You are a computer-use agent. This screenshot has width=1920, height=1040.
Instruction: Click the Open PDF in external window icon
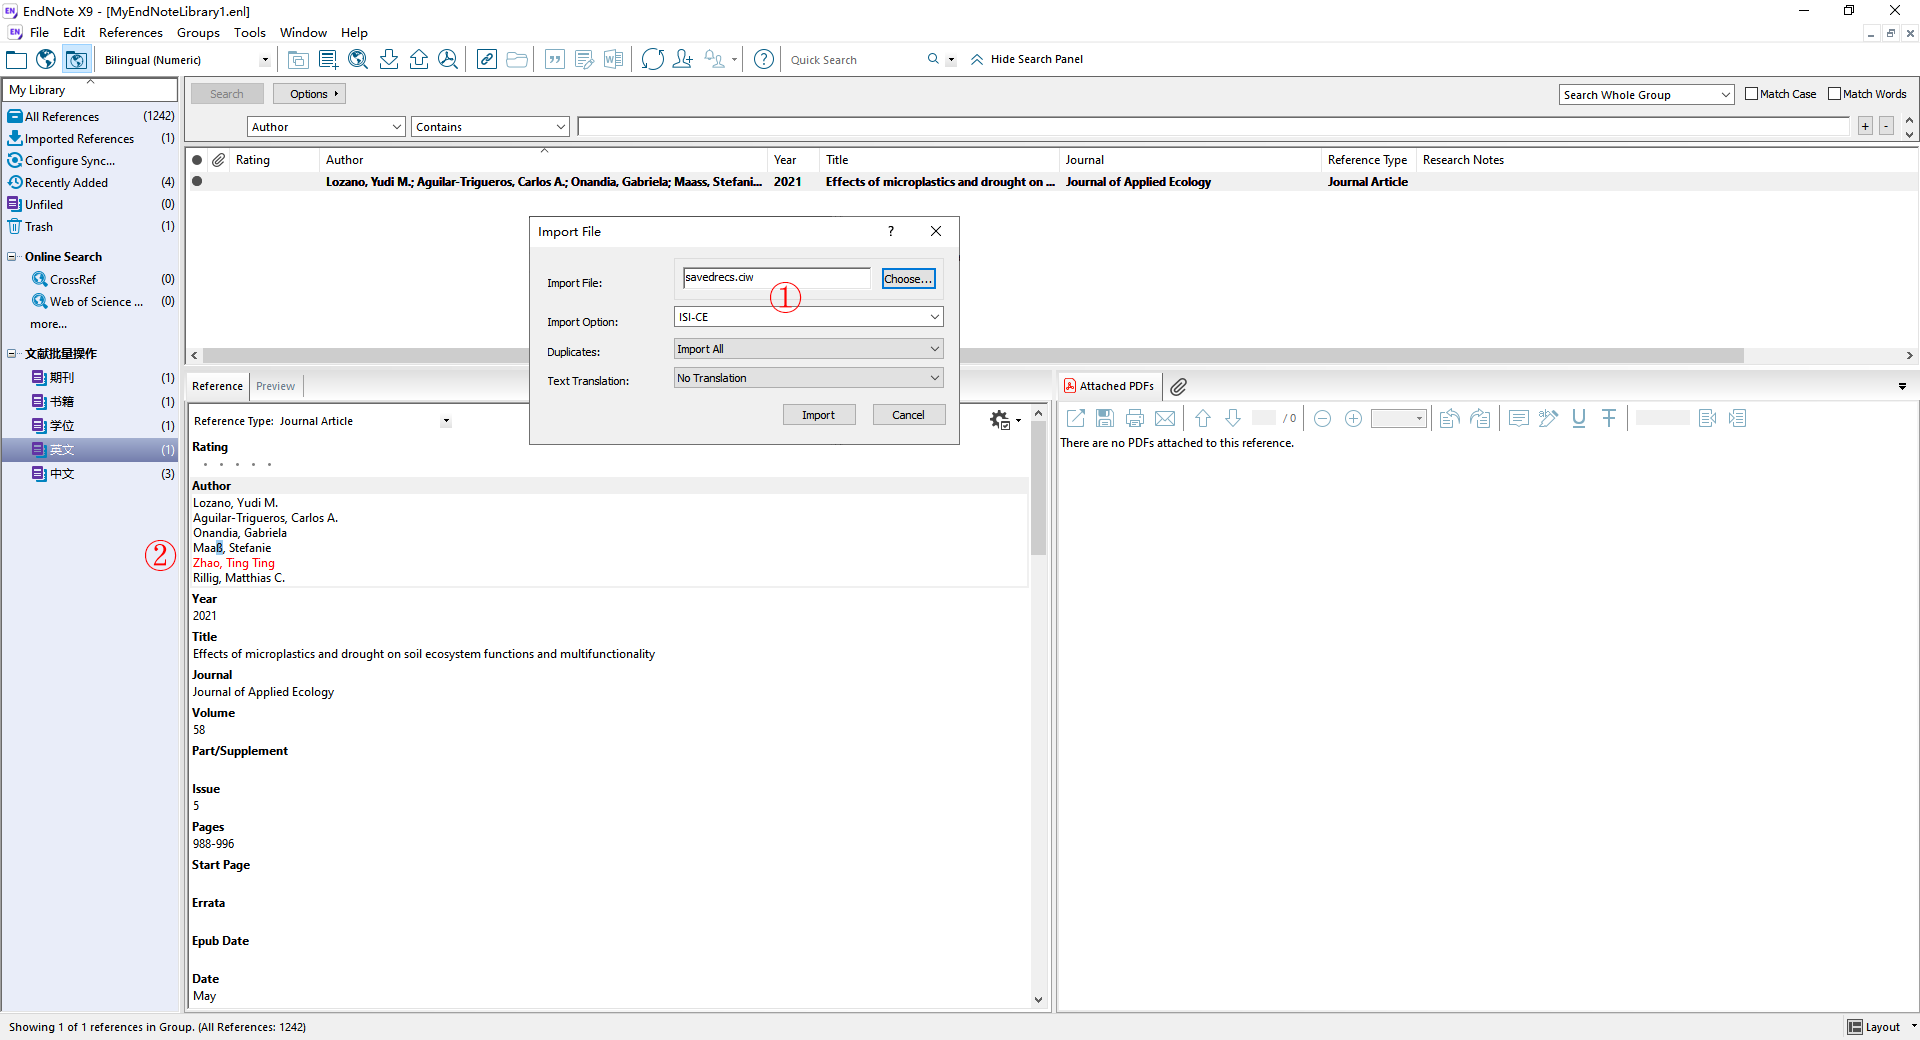(x=1076, y=418)
